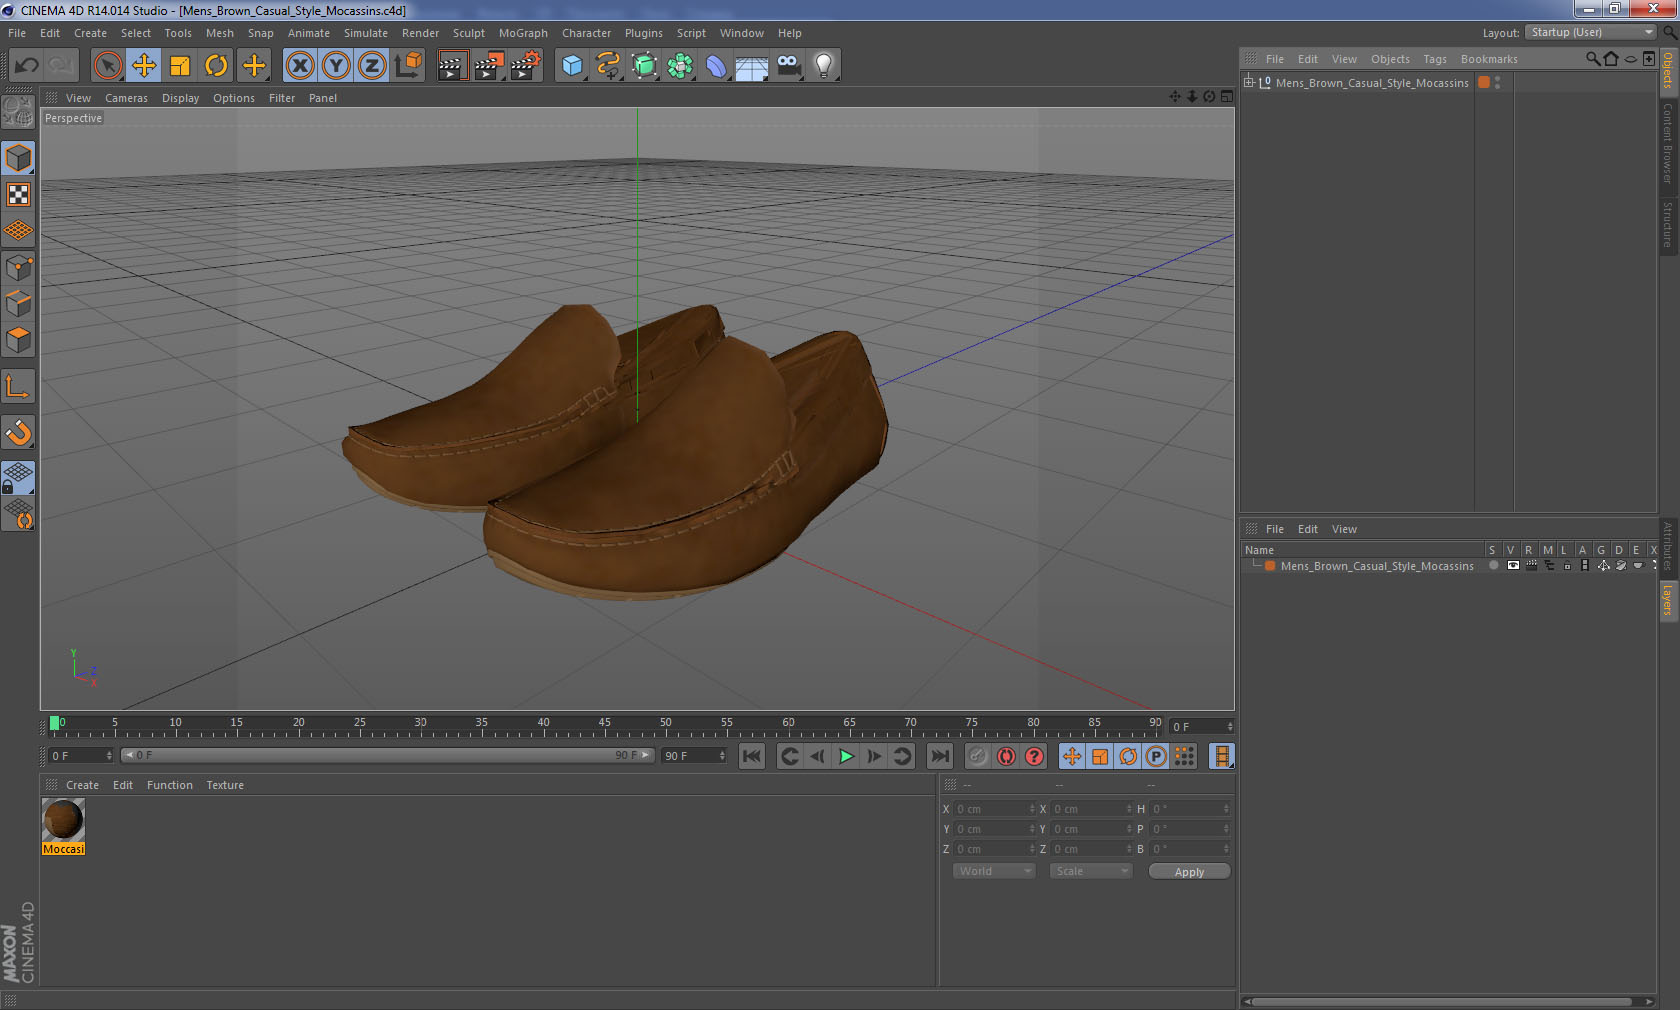Open the Character menu
The width and height of the screenshot is (1680, 1010).
click(586, 33)
